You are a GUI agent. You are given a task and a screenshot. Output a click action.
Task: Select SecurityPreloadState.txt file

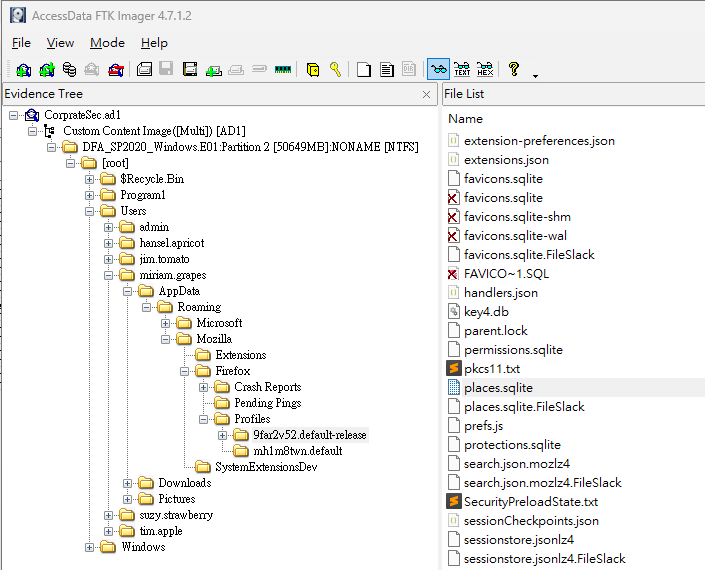(531, 502)
